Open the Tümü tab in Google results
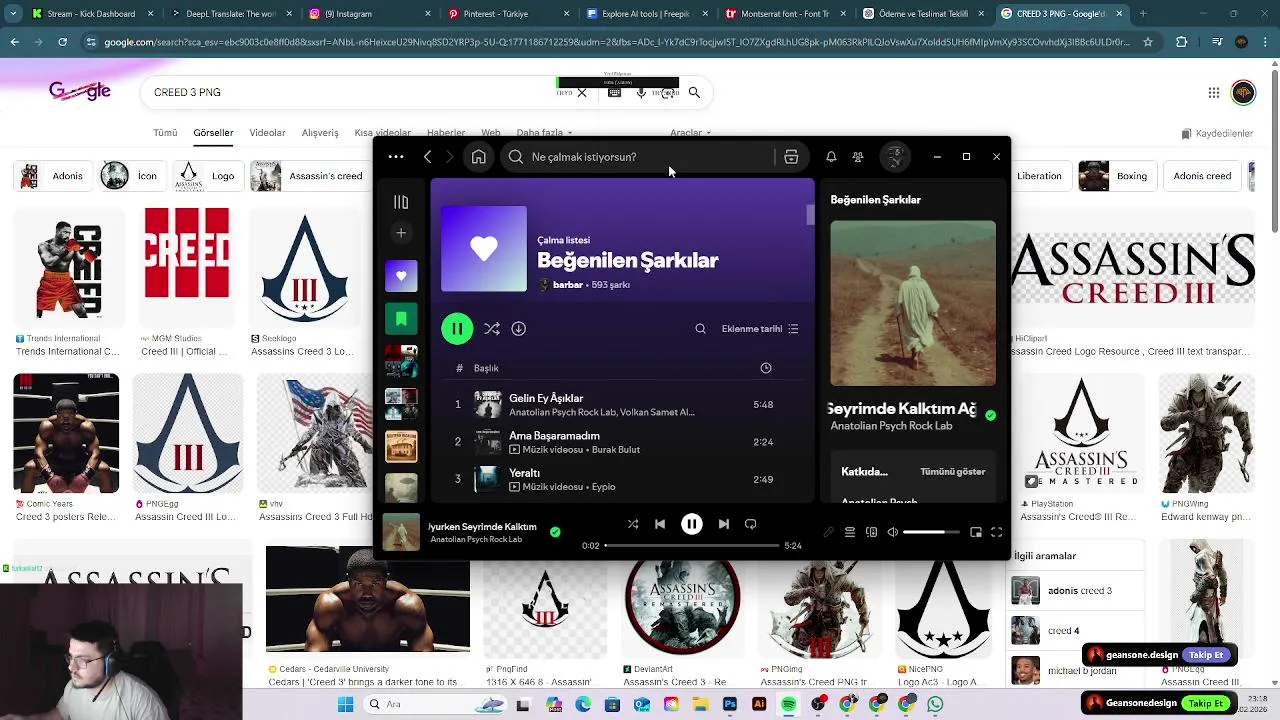The width and height of the screenshot is (1280, 720). pos(165,133)
